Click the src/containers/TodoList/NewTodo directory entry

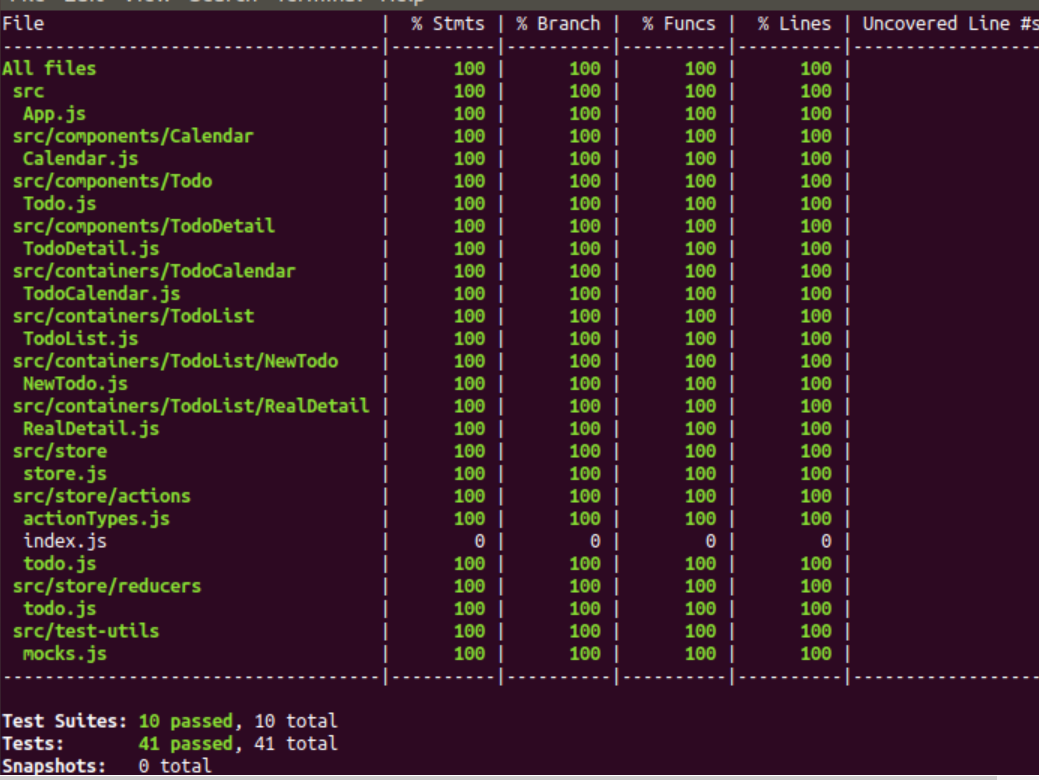point(175,361)
